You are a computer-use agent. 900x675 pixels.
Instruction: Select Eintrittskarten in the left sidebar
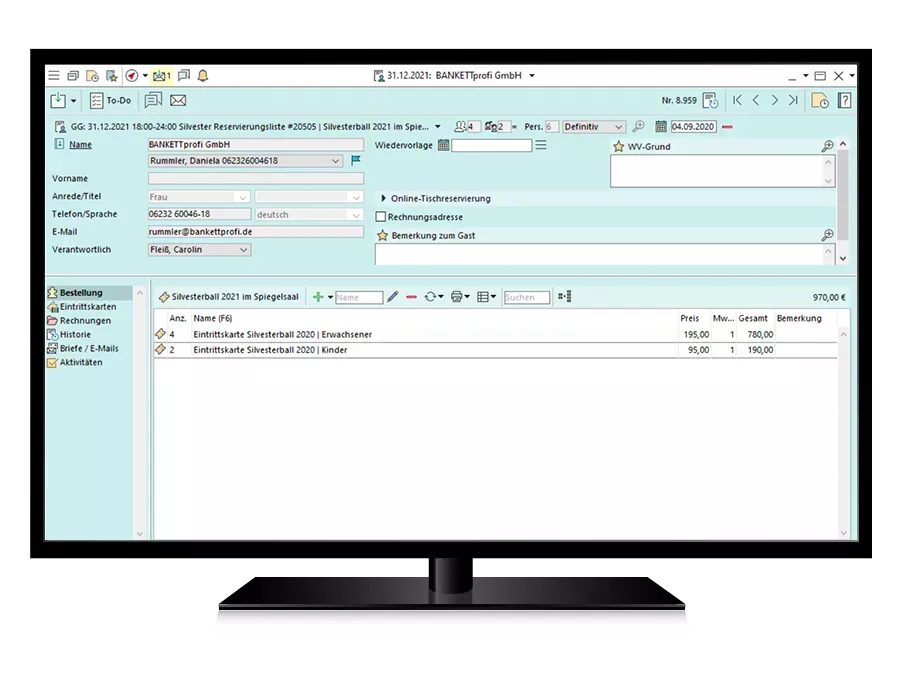coord(87,307)
